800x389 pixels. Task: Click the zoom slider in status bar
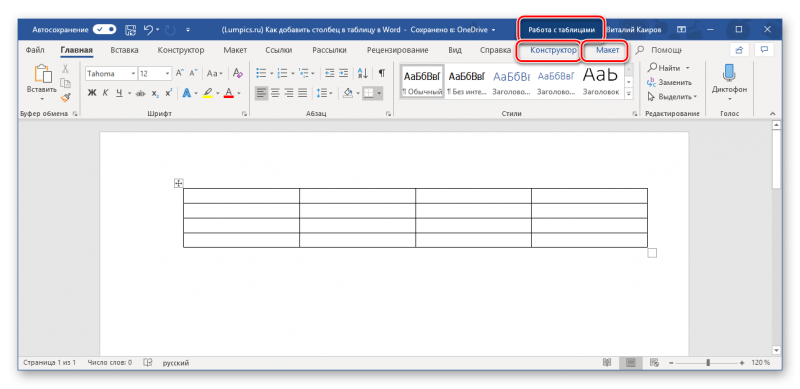pos(708,362)
